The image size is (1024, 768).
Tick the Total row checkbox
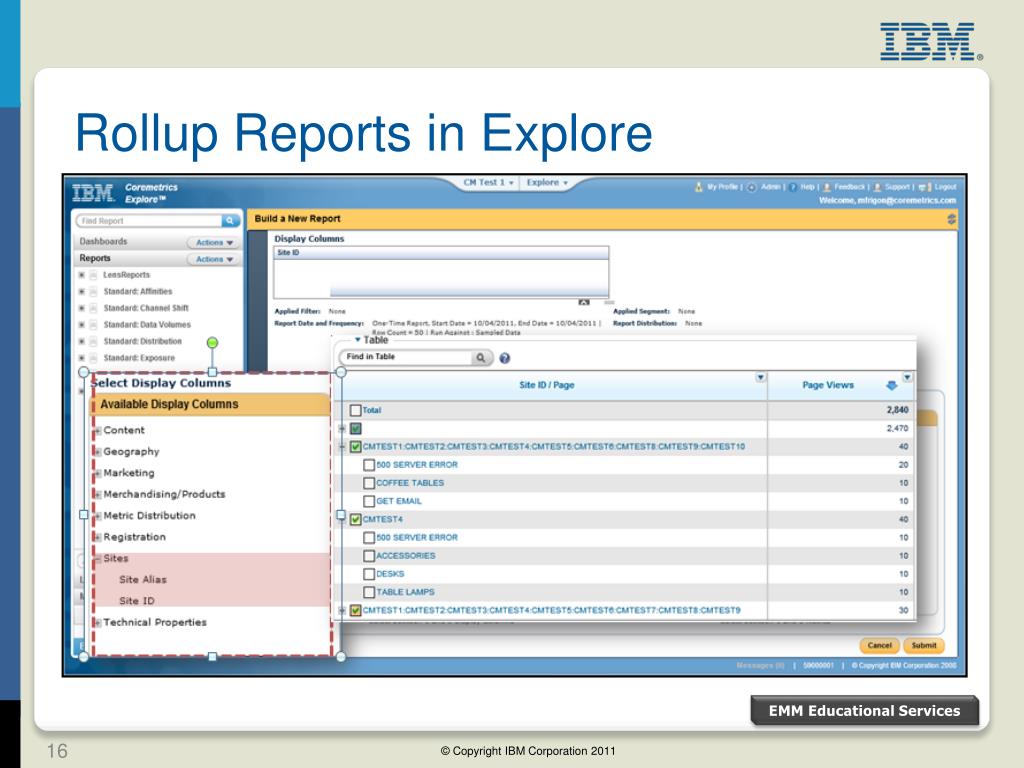tap(355, 410)
